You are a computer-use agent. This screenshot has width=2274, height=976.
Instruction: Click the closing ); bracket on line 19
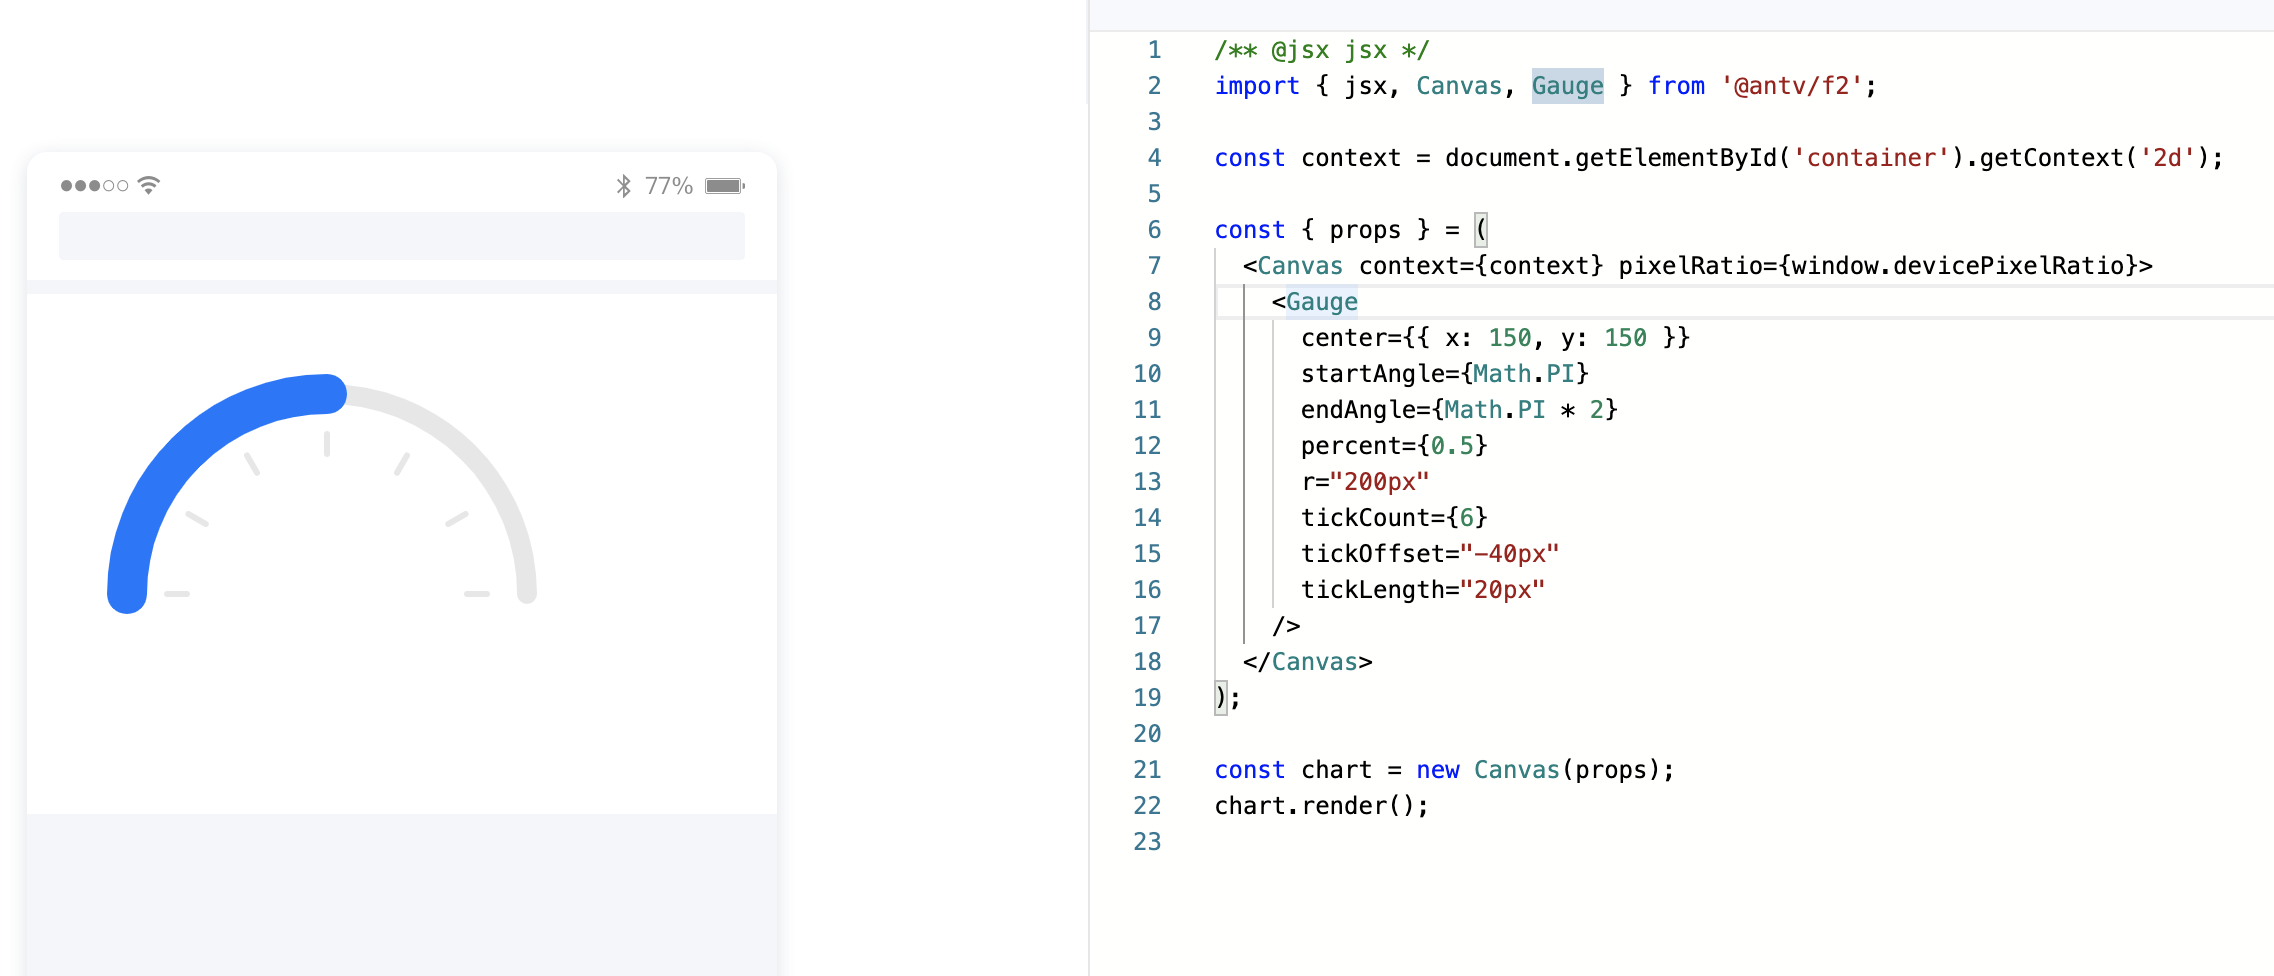[x=1227, y=698]
